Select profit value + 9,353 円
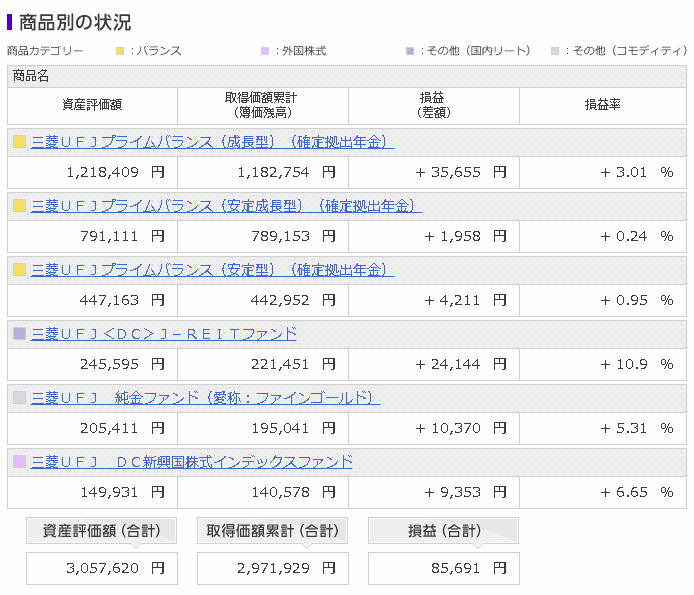 click(x=465, y=492)
